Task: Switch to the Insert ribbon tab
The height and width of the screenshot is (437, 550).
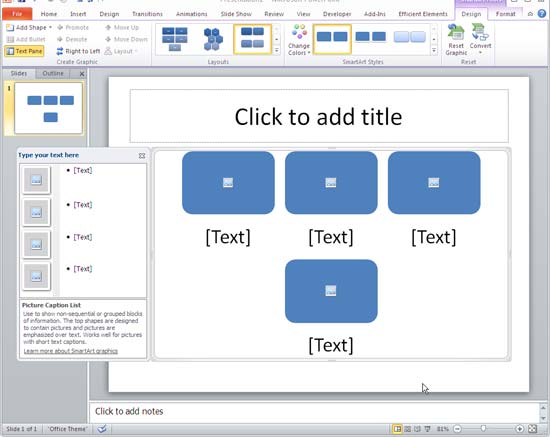Action: pos(78,14)
